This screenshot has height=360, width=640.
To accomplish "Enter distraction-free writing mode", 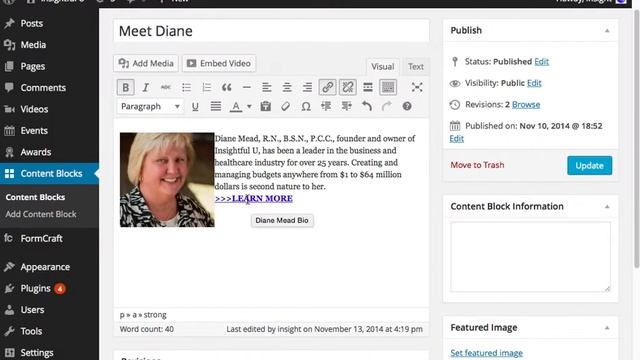I will 417,87.
